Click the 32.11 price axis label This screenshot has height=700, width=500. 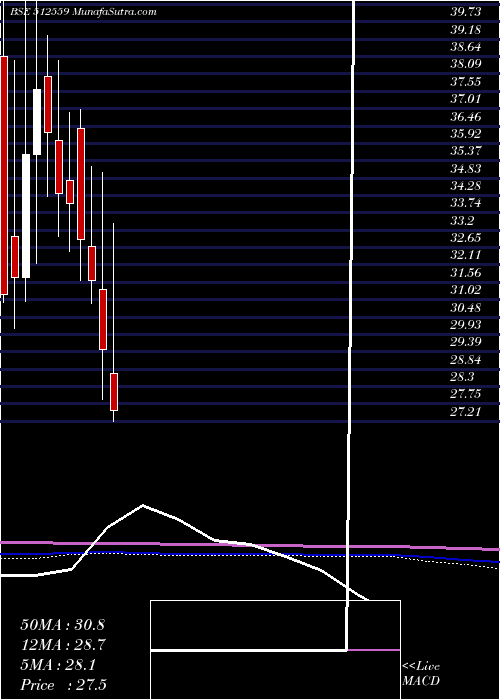coord(466,255)
